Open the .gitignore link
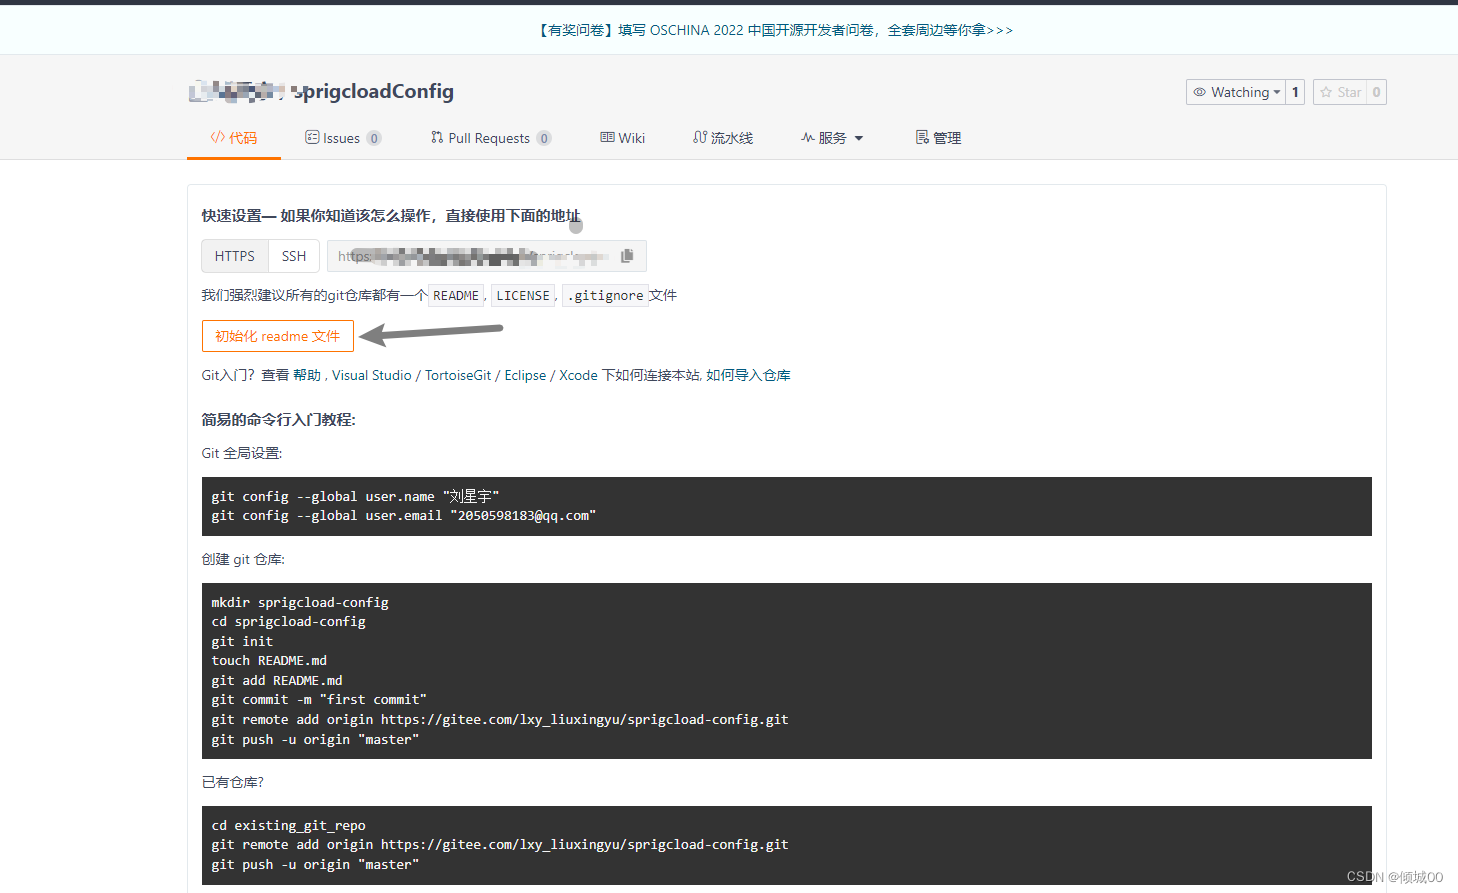The image size is (1458, 893). point(605,296)
